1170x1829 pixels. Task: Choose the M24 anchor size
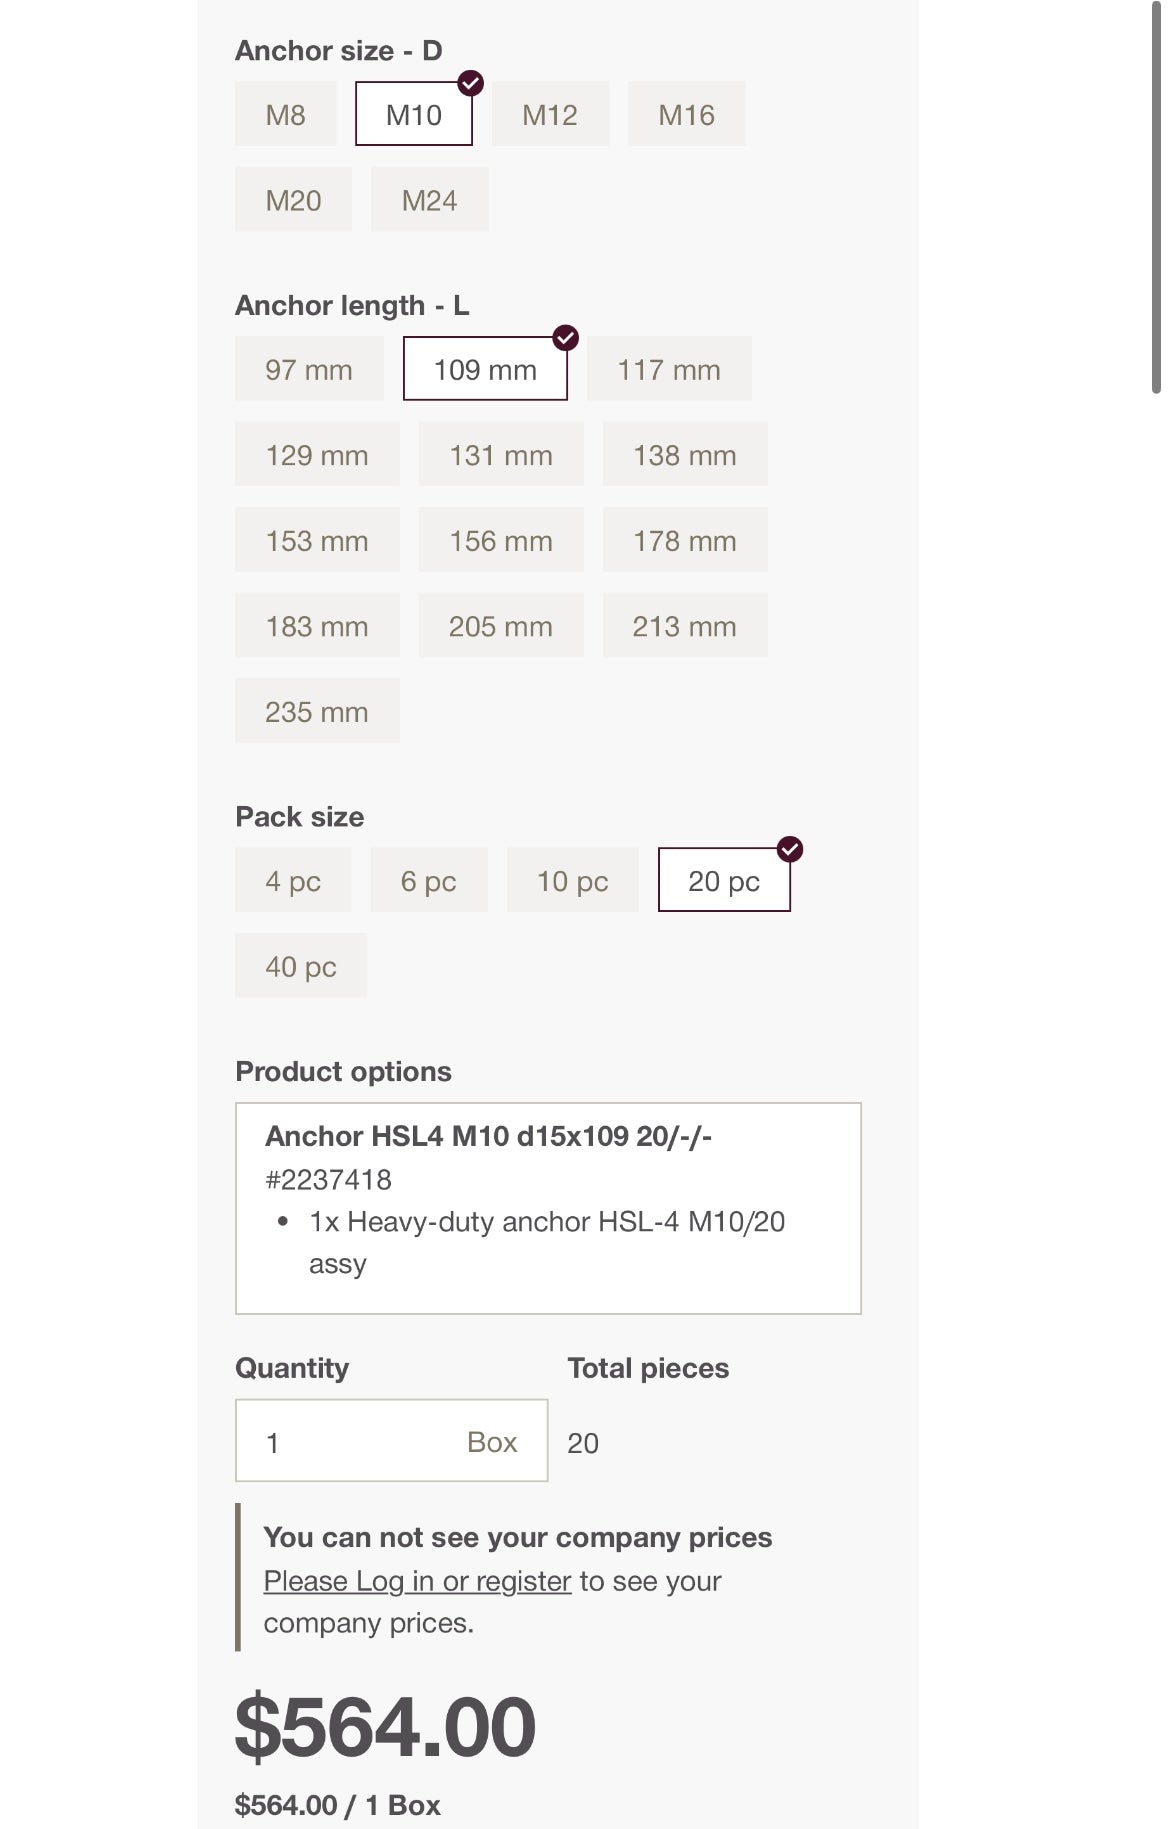[x=429, y=200]
